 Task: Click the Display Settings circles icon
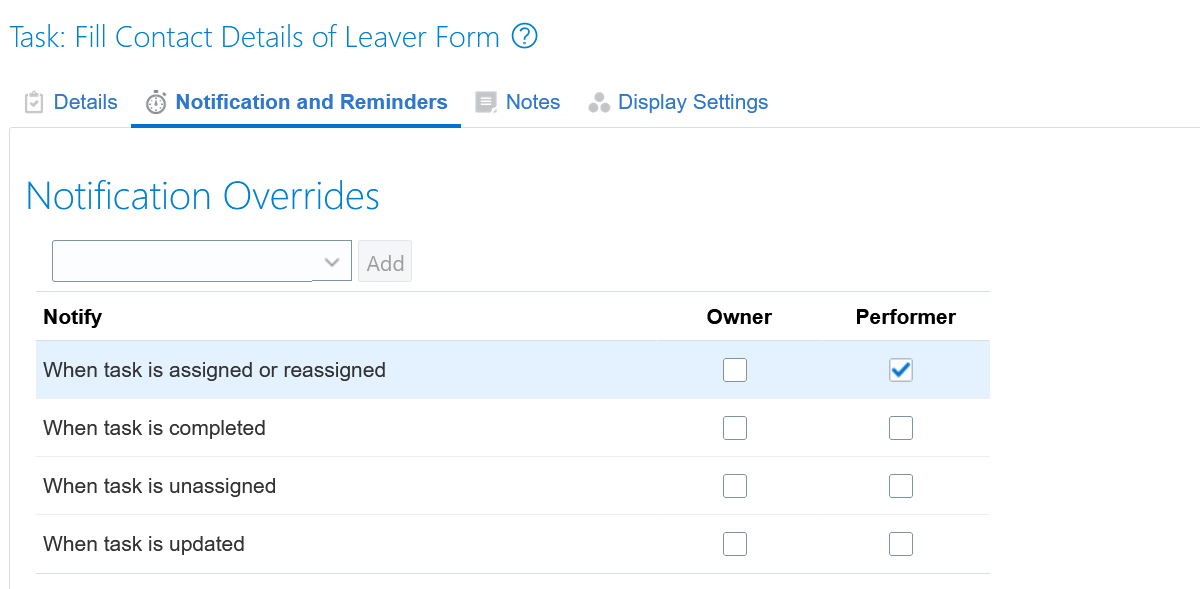coord(599,102)
